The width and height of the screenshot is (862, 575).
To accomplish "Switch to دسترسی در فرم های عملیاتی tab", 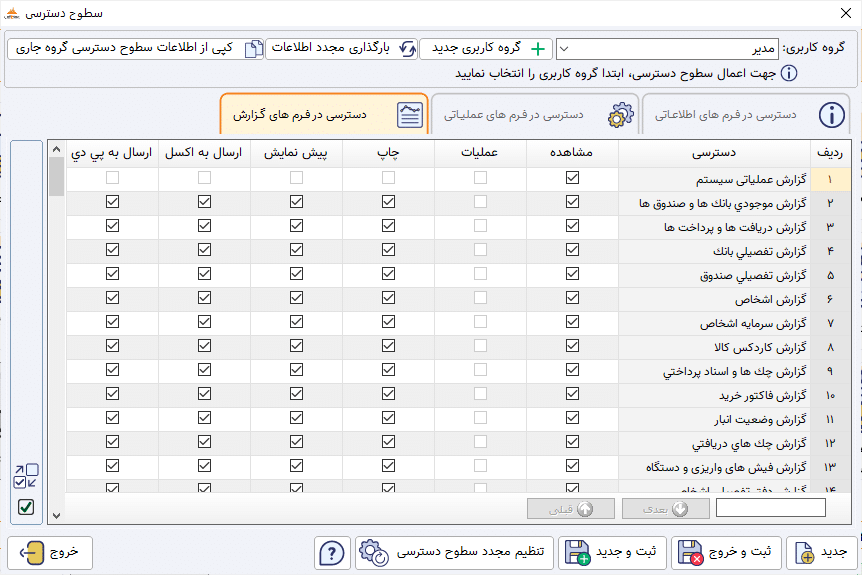I will click(535, 114).
